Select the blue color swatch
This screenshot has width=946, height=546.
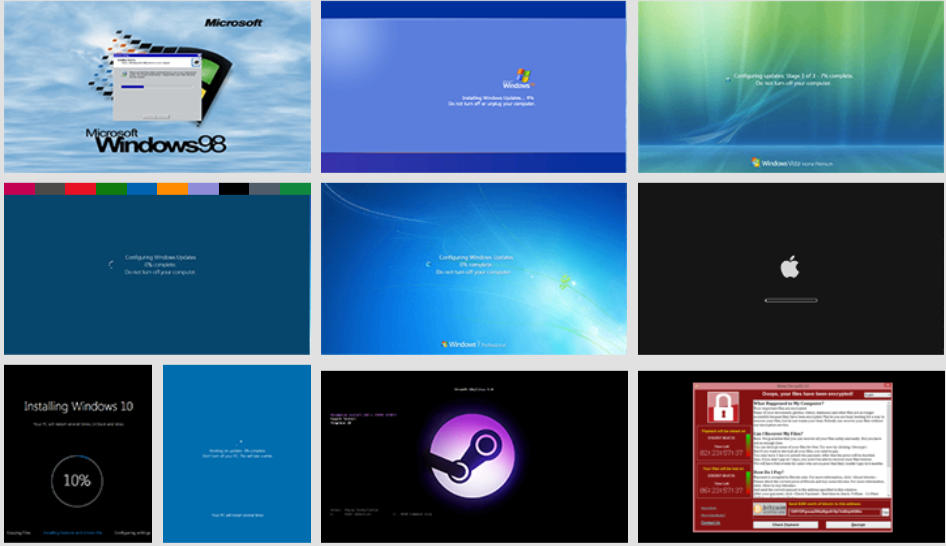click(142, 189)
